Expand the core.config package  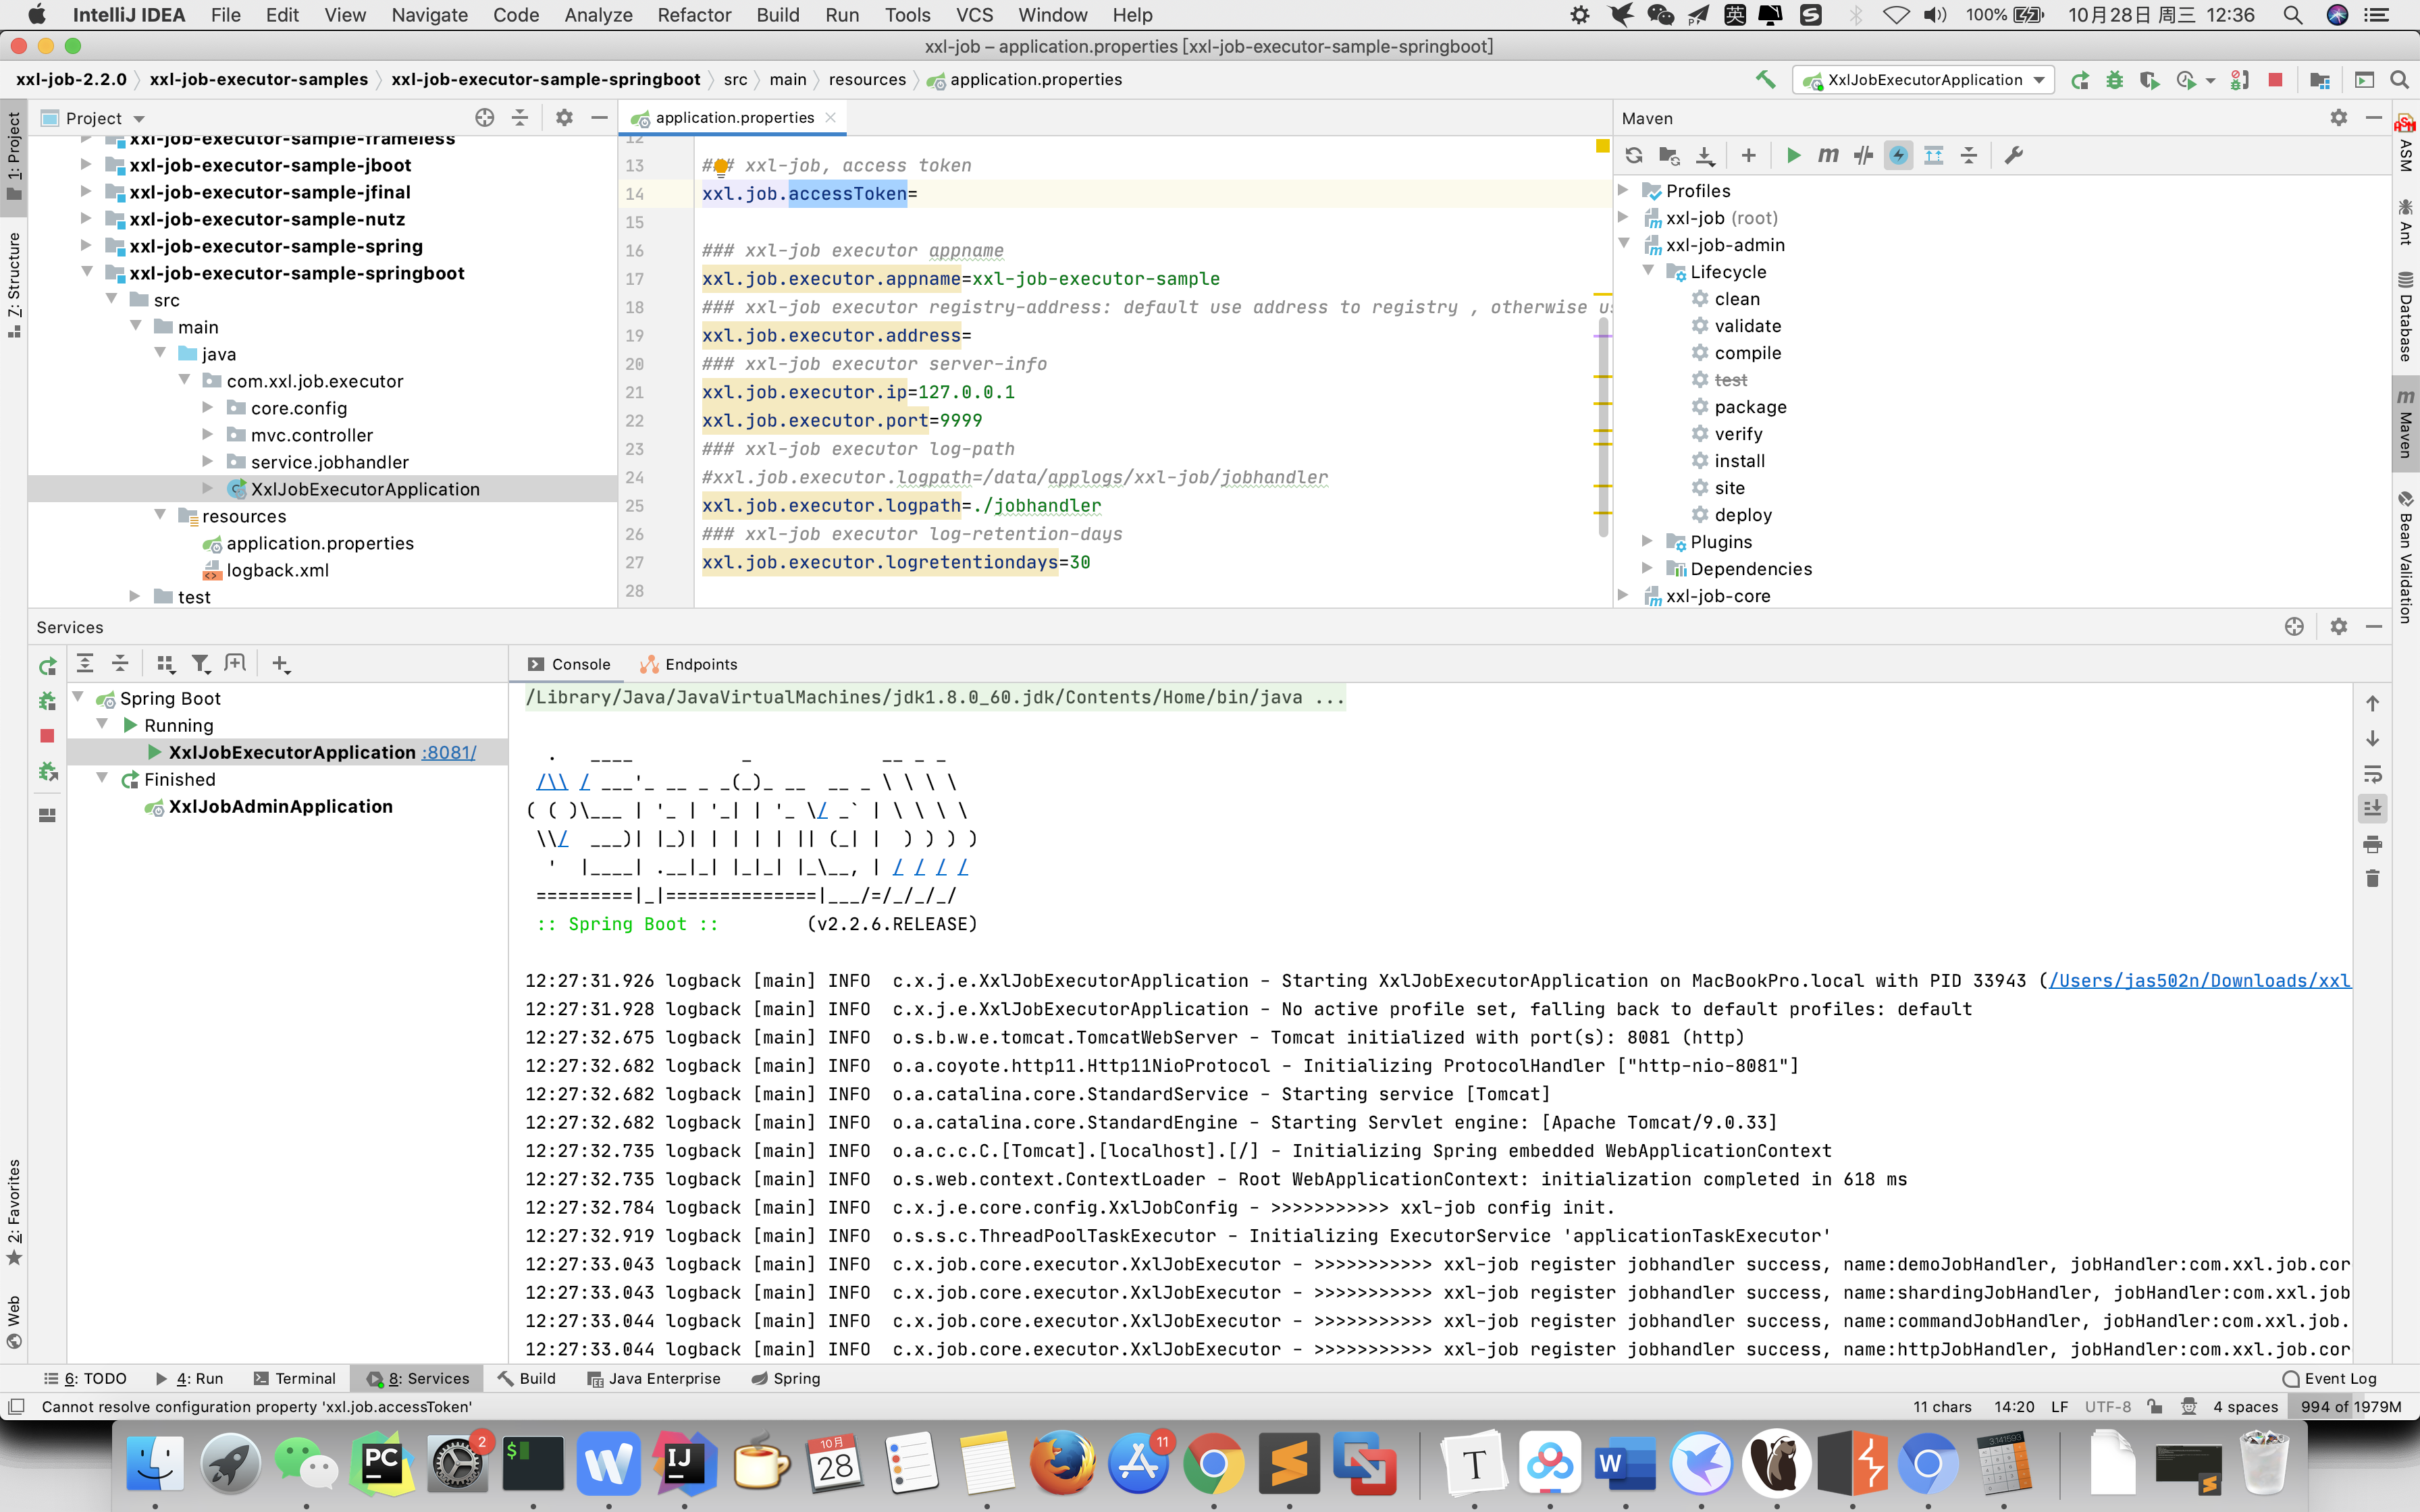(x=208, y=407)
